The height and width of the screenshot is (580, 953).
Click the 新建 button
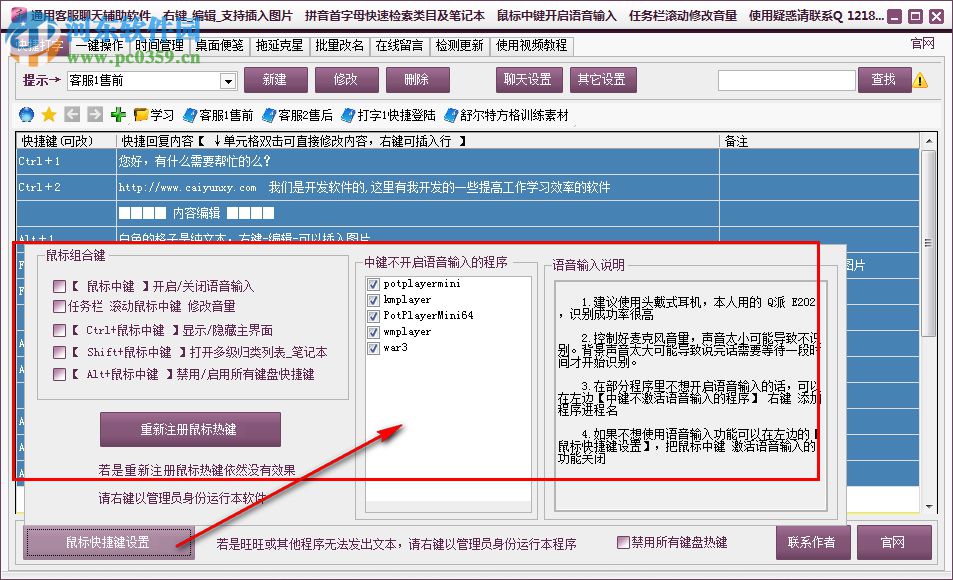(274, 79)
